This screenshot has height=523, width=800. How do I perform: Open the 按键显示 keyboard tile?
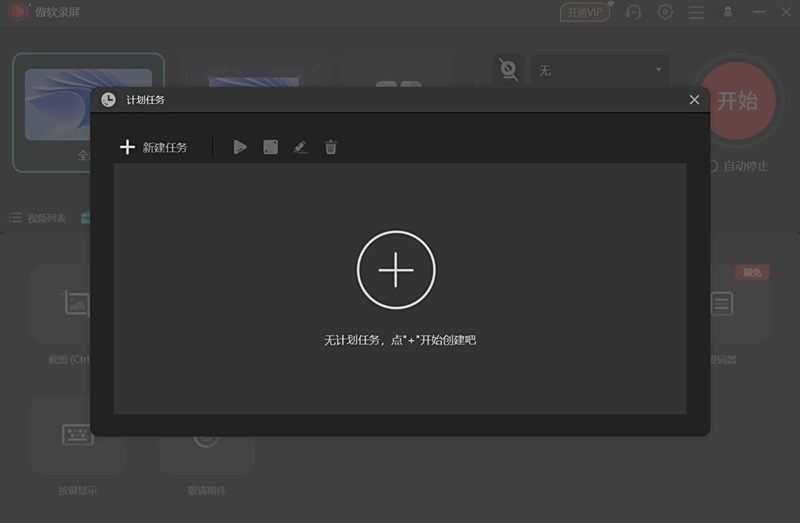point(77,436)
